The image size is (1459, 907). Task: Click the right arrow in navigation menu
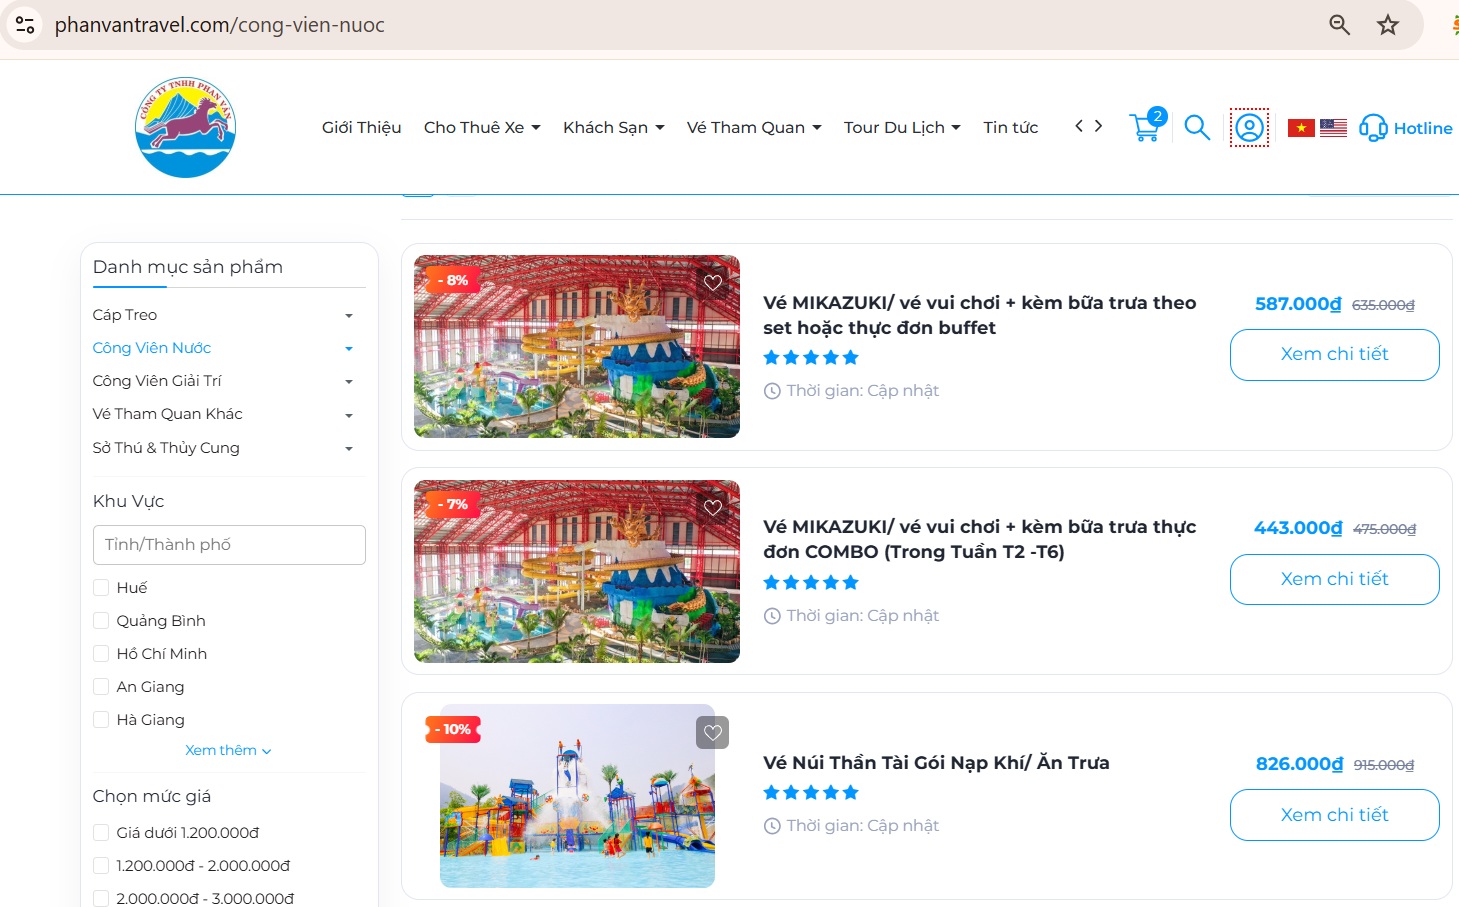1098,126
